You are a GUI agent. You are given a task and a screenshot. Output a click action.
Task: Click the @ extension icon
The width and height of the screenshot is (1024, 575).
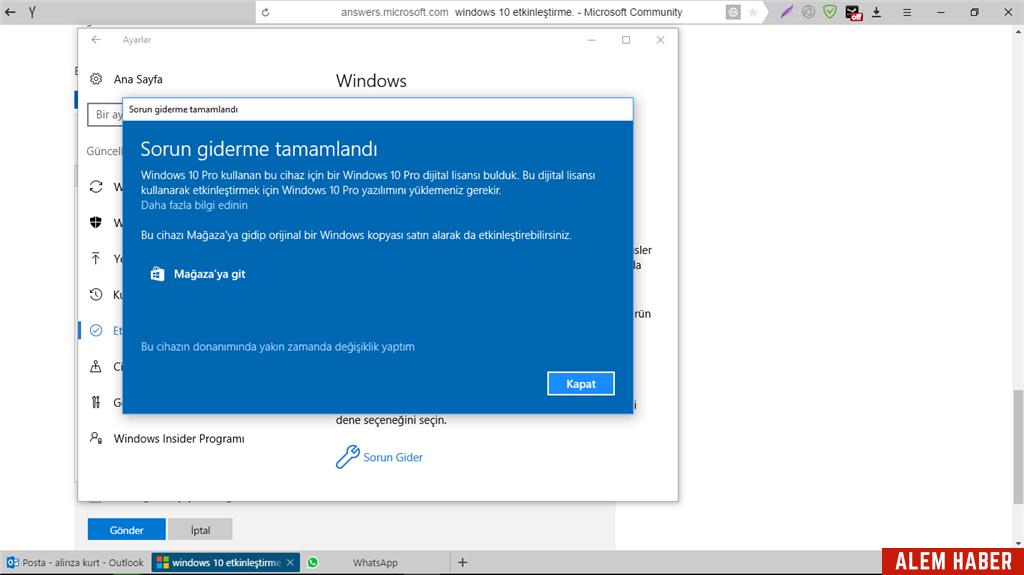click(808, 12)
